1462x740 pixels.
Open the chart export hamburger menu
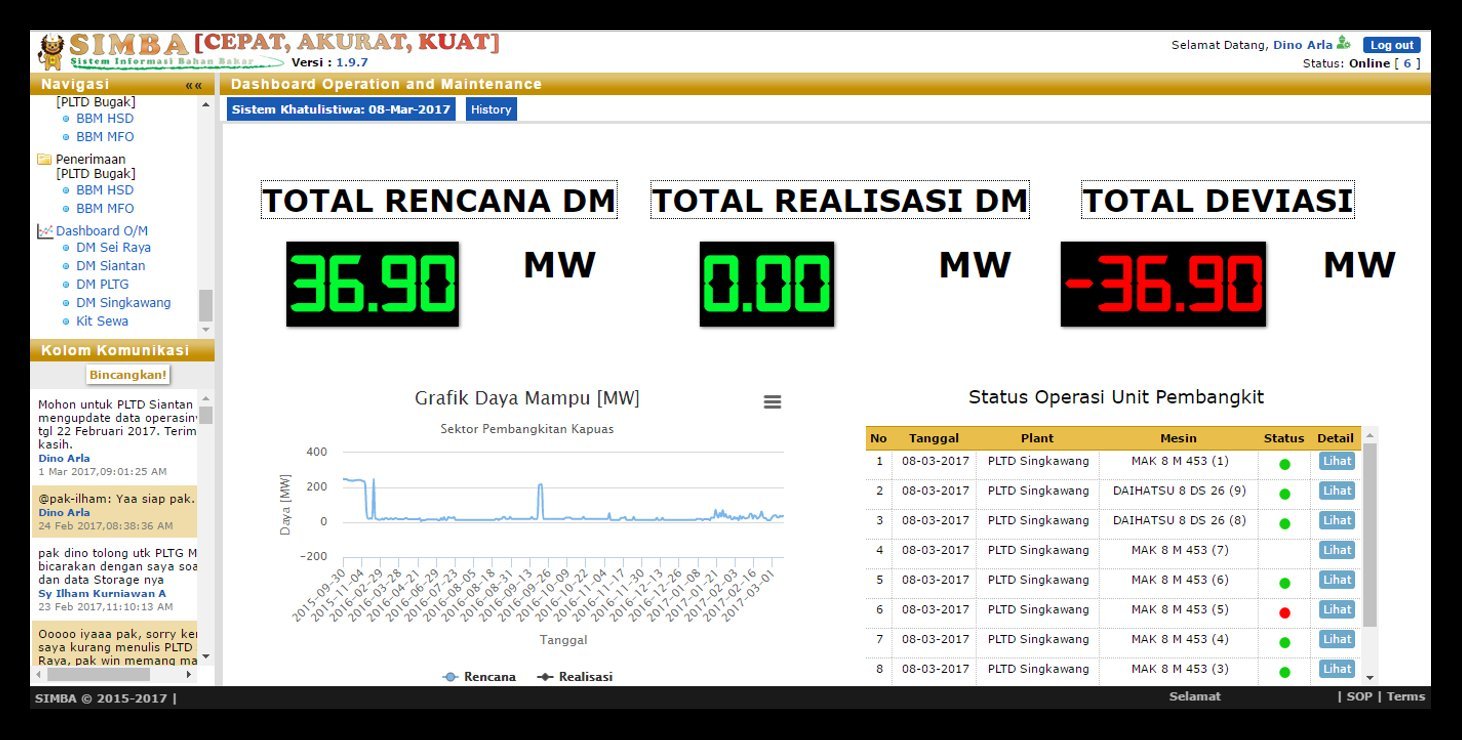(771, 400)
